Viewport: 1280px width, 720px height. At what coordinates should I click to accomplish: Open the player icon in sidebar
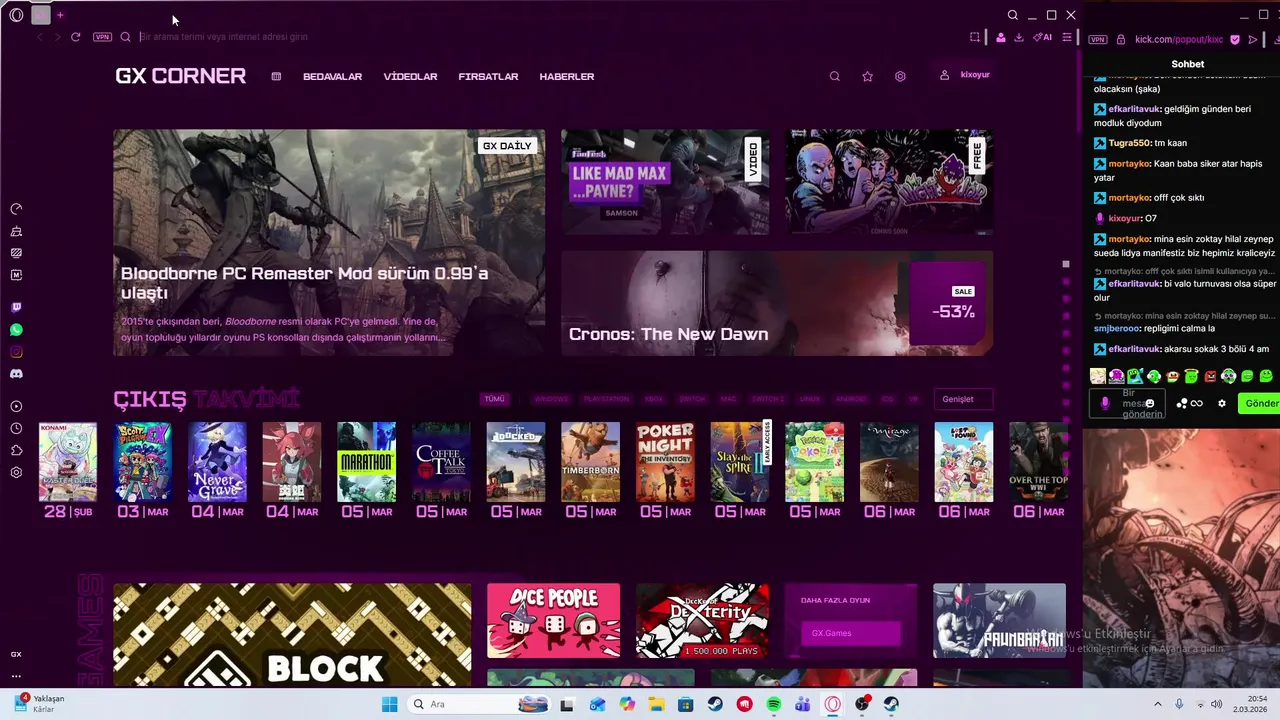[16, 406]
